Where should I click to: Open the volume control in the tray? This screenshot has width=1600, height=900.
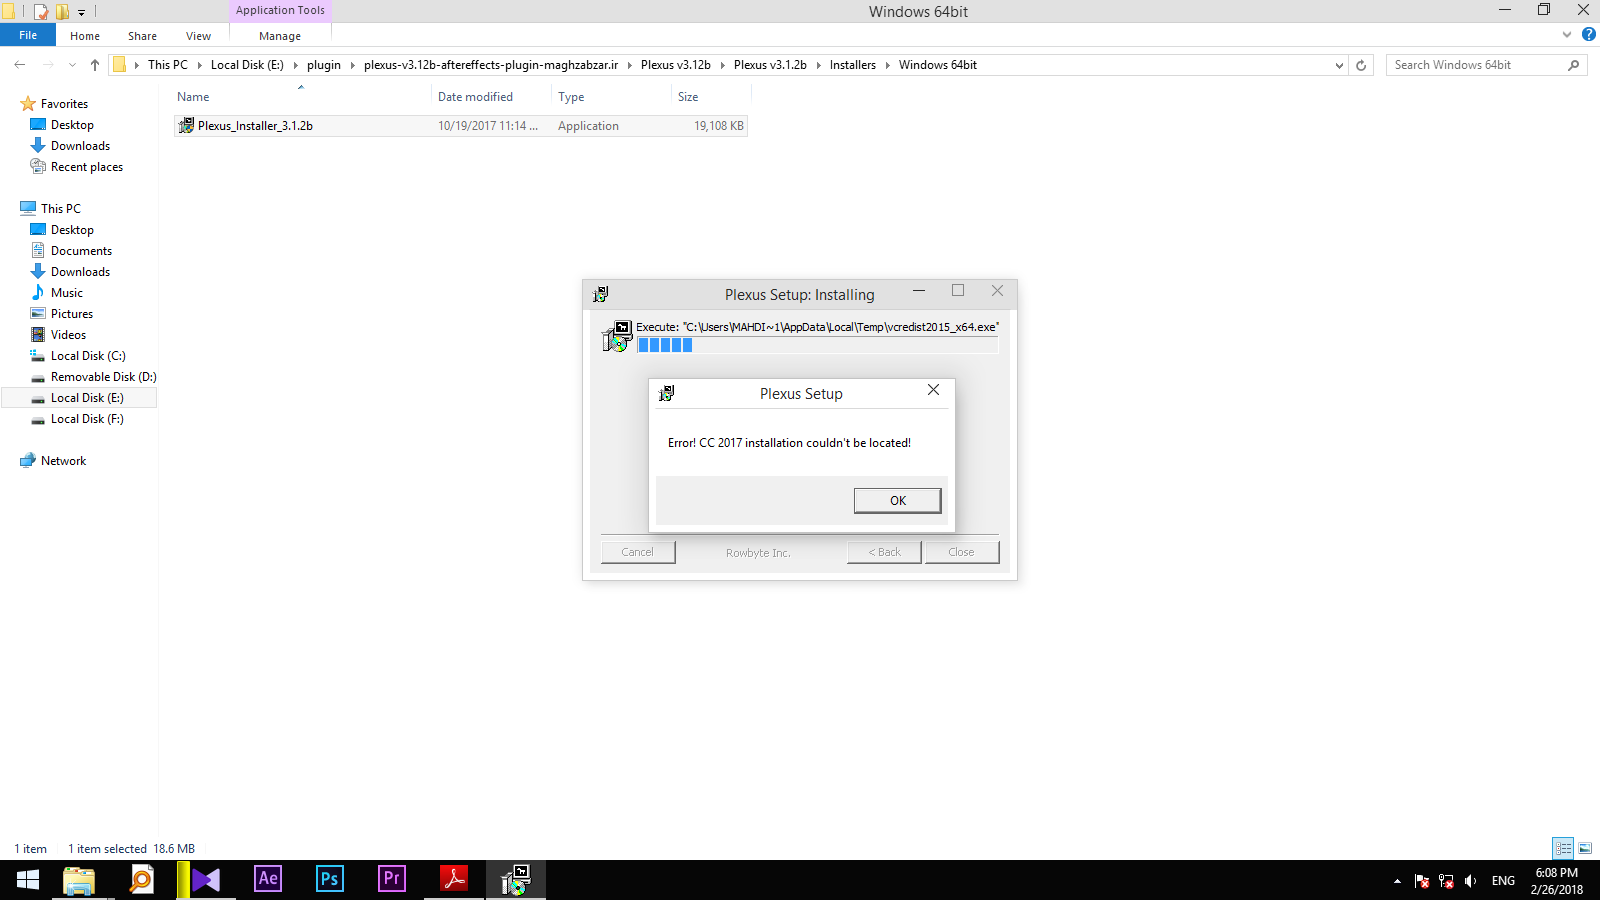coord(1470,881)
